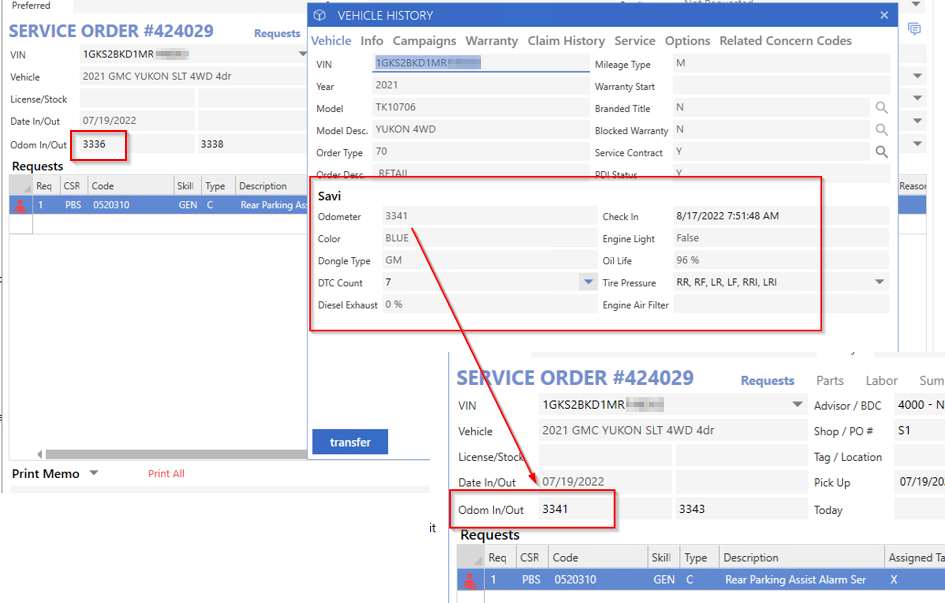The width and height of the screenshot is (945, 603).
Task: Click the Dongle Type field showing GM
Action: point(489,260)
